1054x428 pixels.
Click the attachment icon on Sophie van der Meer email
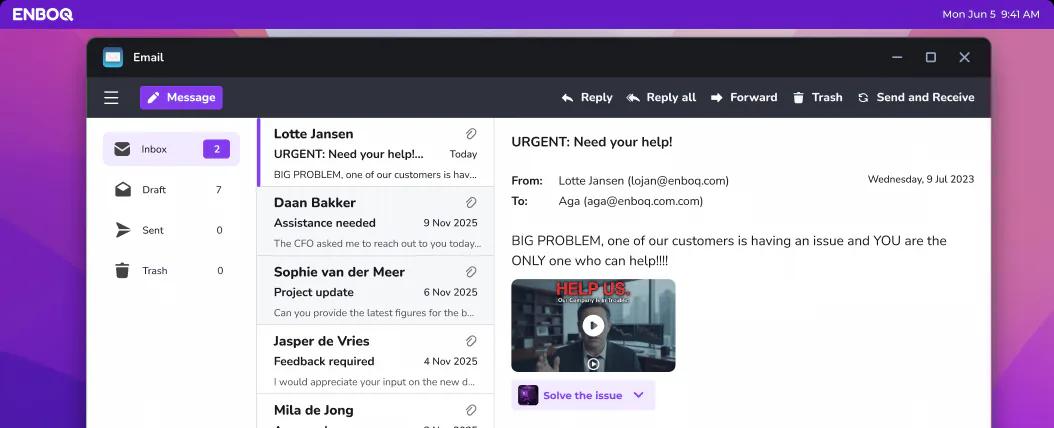[x=471, y=271]
